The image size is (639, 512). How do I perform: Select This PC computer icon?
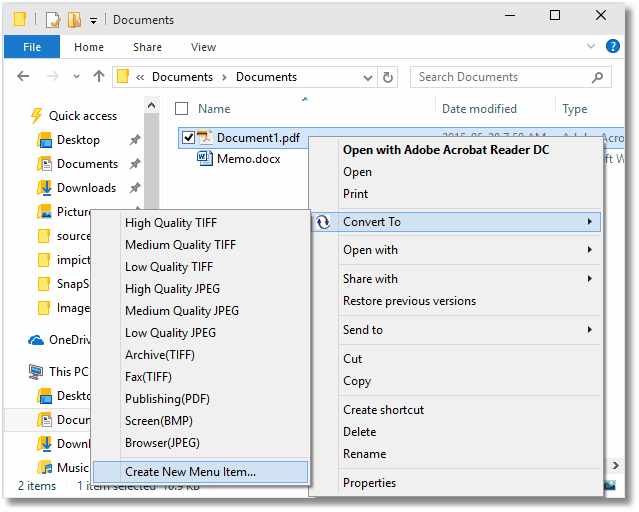(36, 372)
